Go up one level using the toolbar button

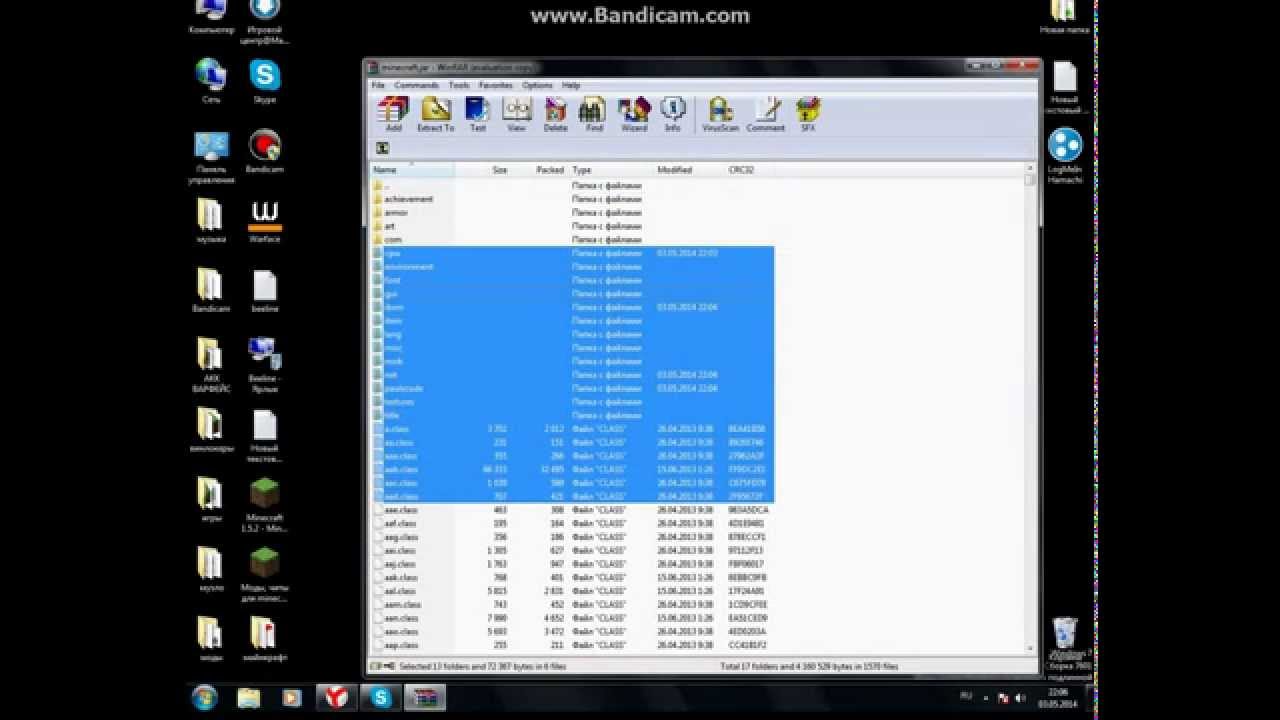(382, 148)
